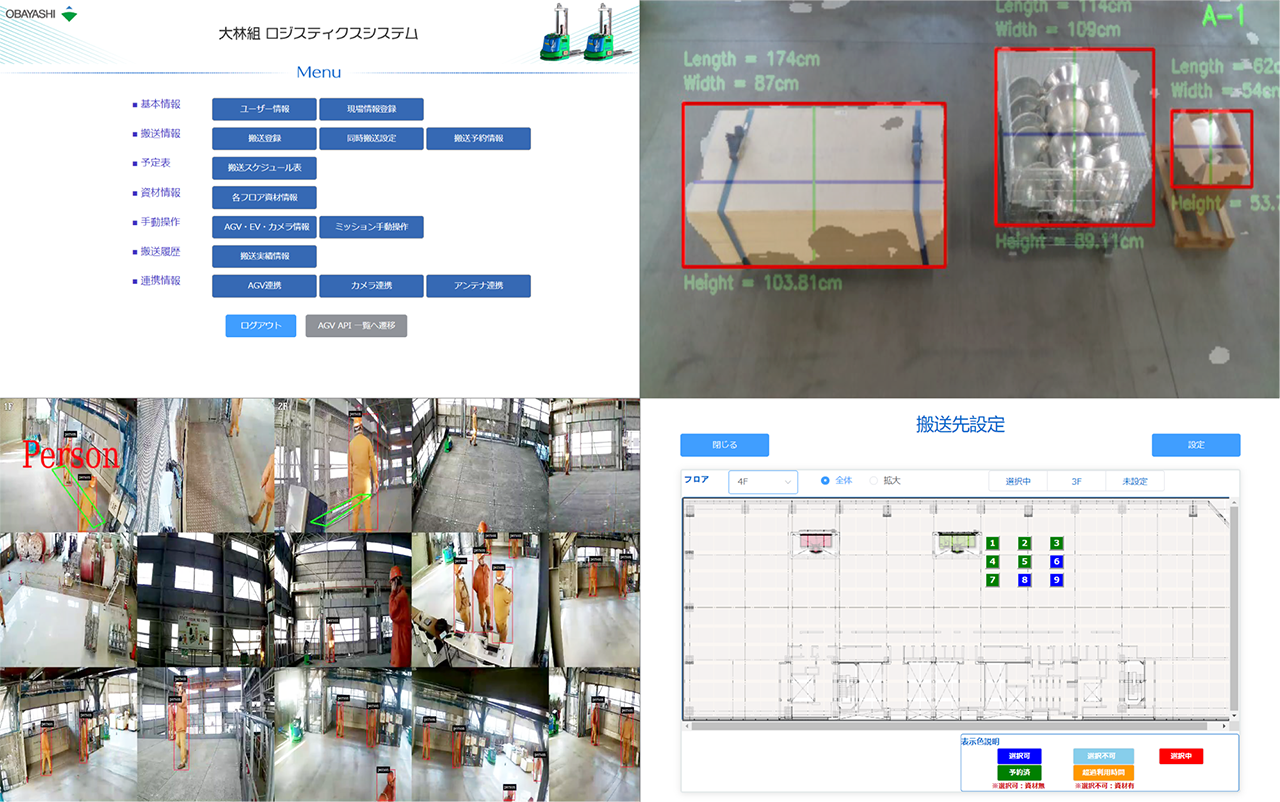Viewport: 1280px width, 802px height.
Task: Open the フロア 4F dropdown
Action: coord(762,482)
